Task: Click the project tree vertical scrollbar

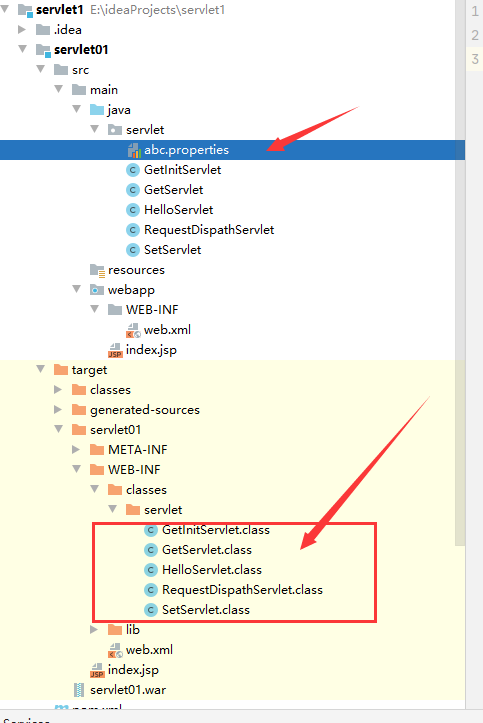Action: click(x=459, y=272)
